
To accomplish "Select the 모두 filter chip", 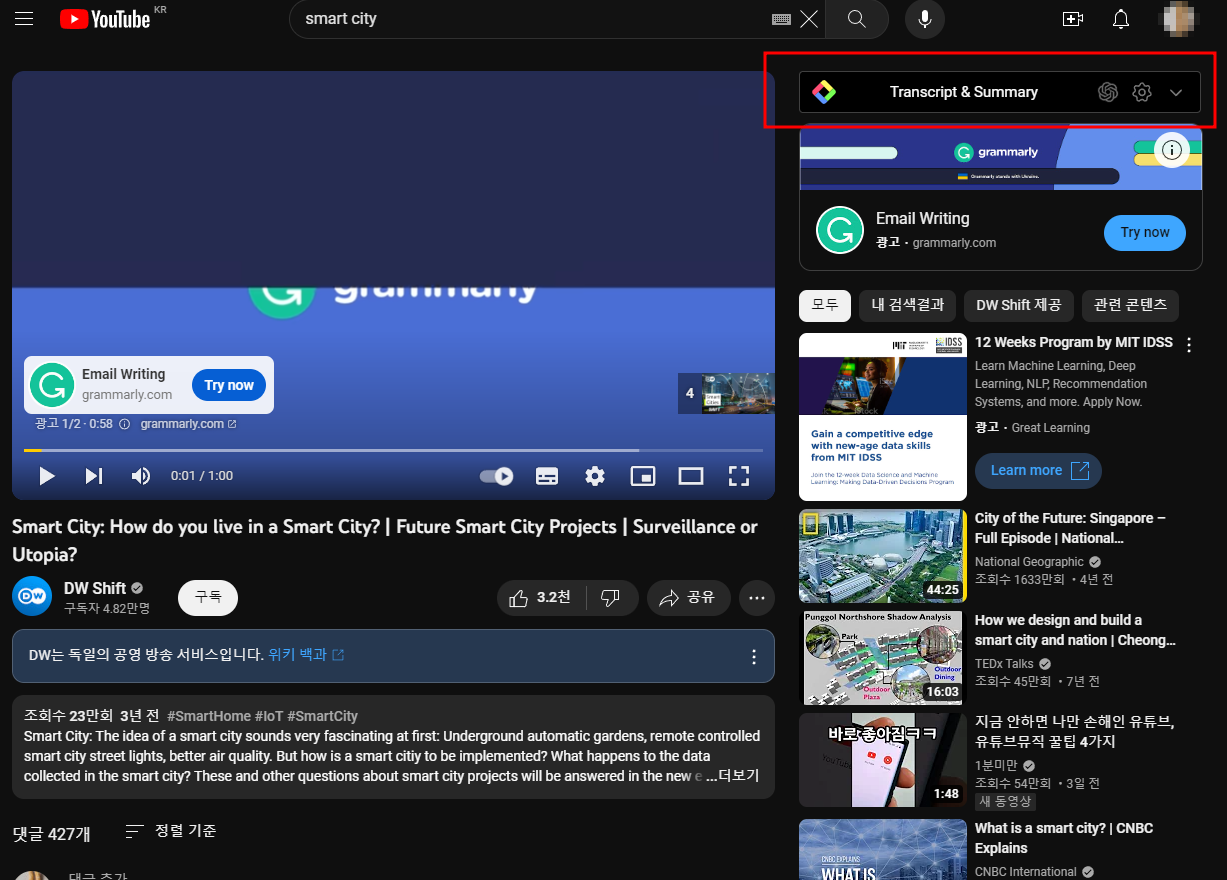I will tap(825, 305).
